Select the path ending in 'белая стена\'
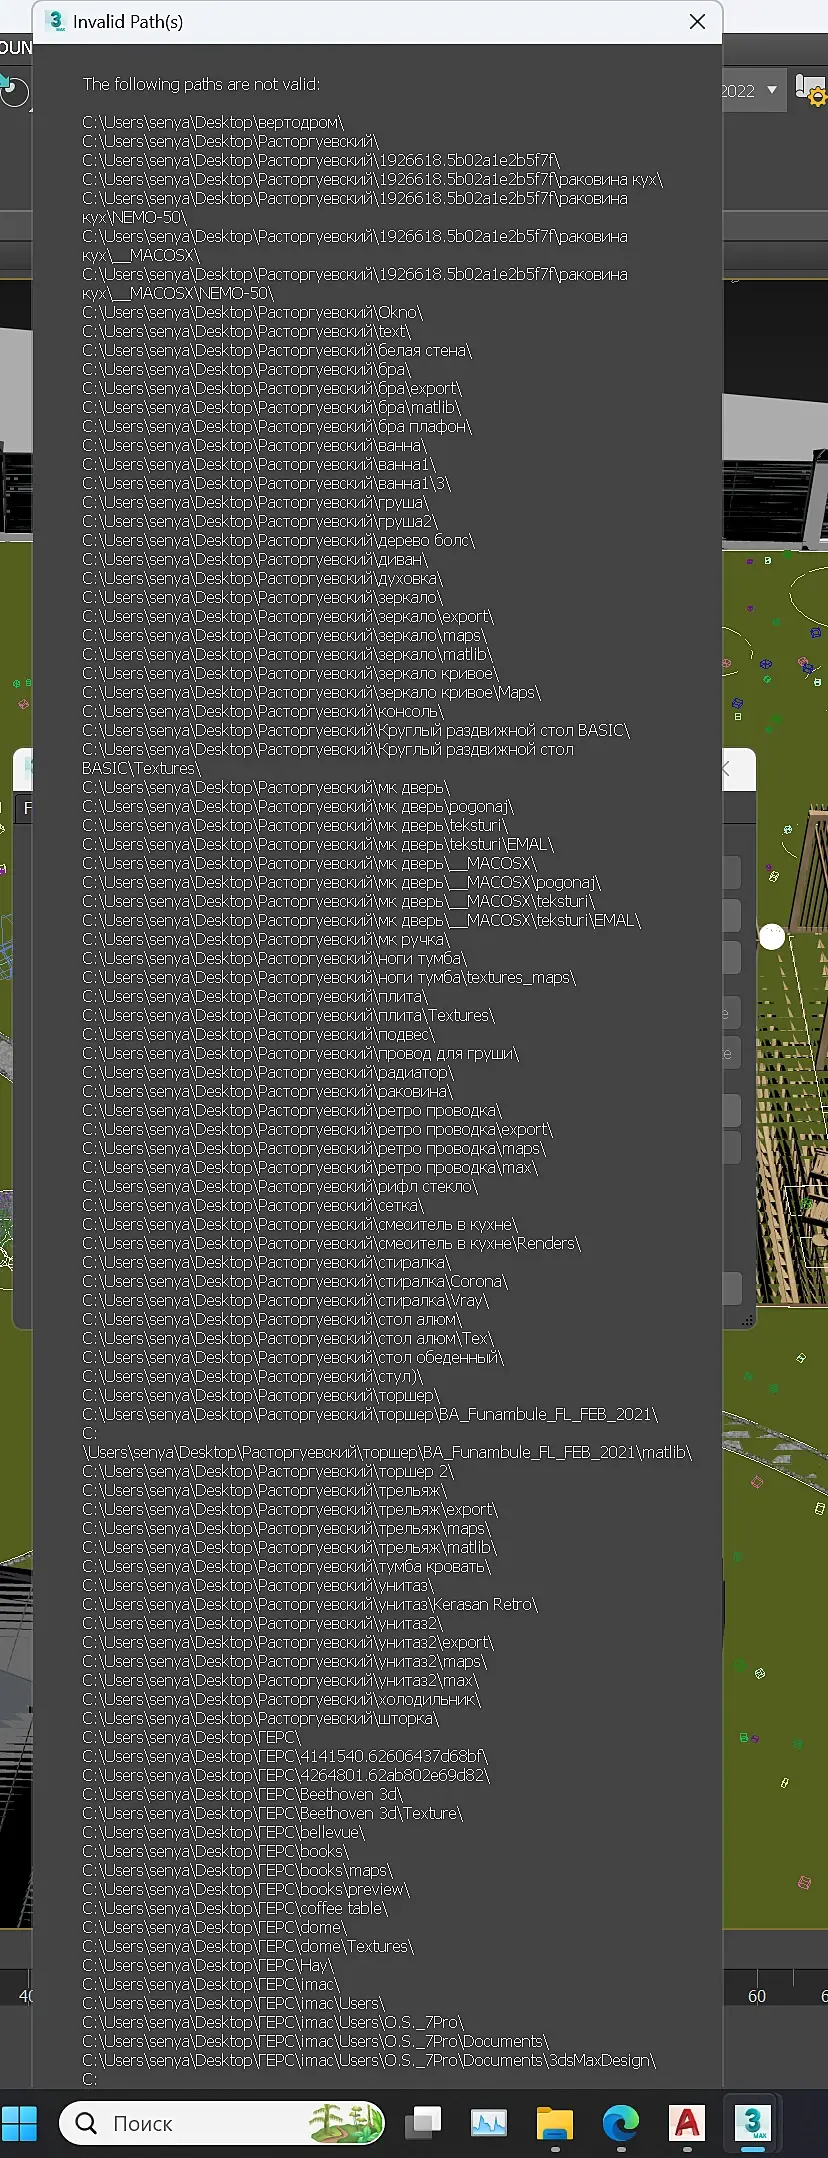The height and width of the screenshot is (2158, 828). [x=277, y=350]
